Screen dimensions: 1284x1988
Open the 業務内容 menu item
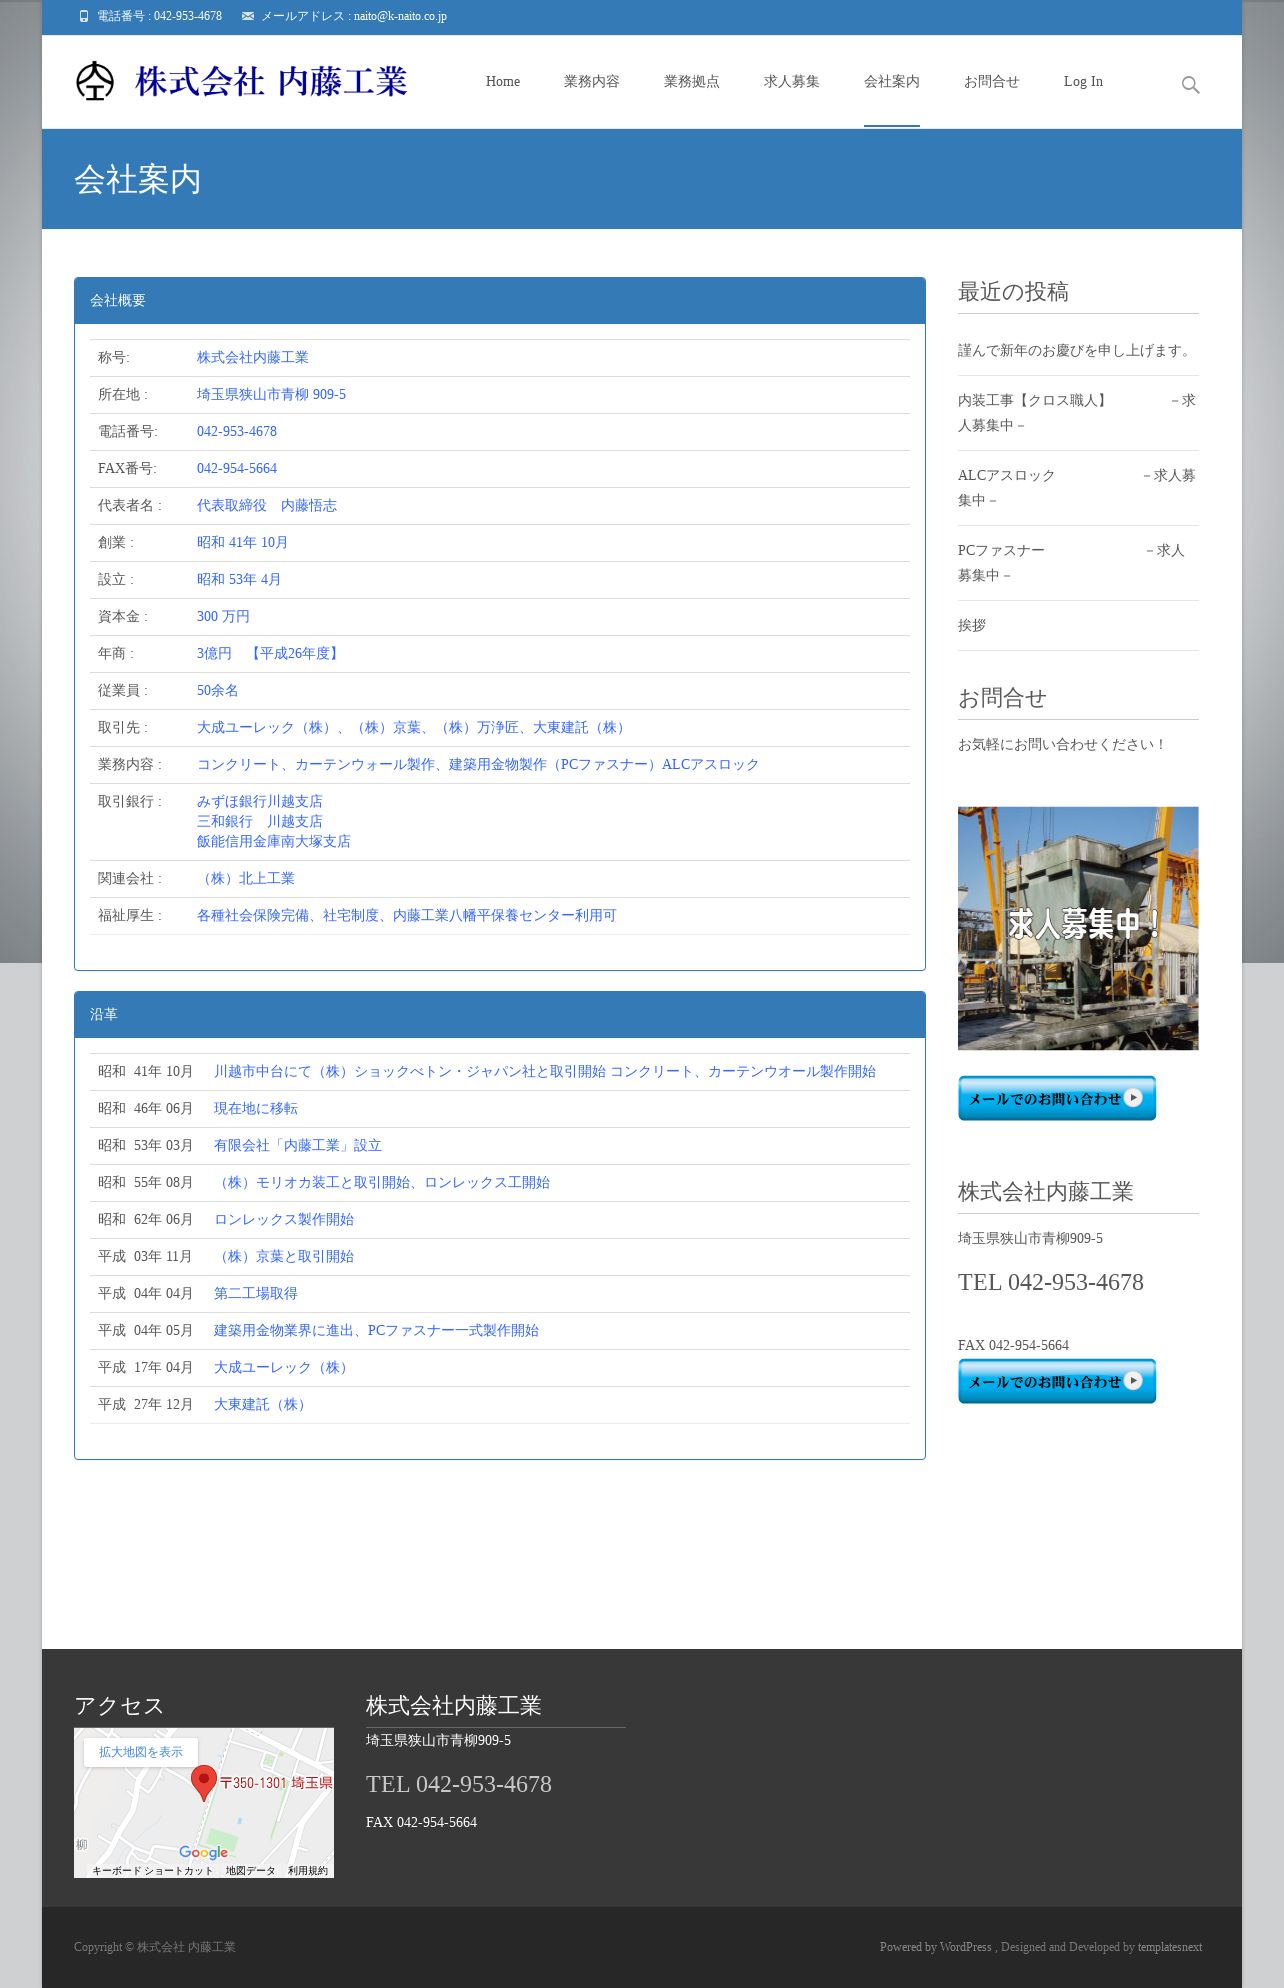[592, 82]
